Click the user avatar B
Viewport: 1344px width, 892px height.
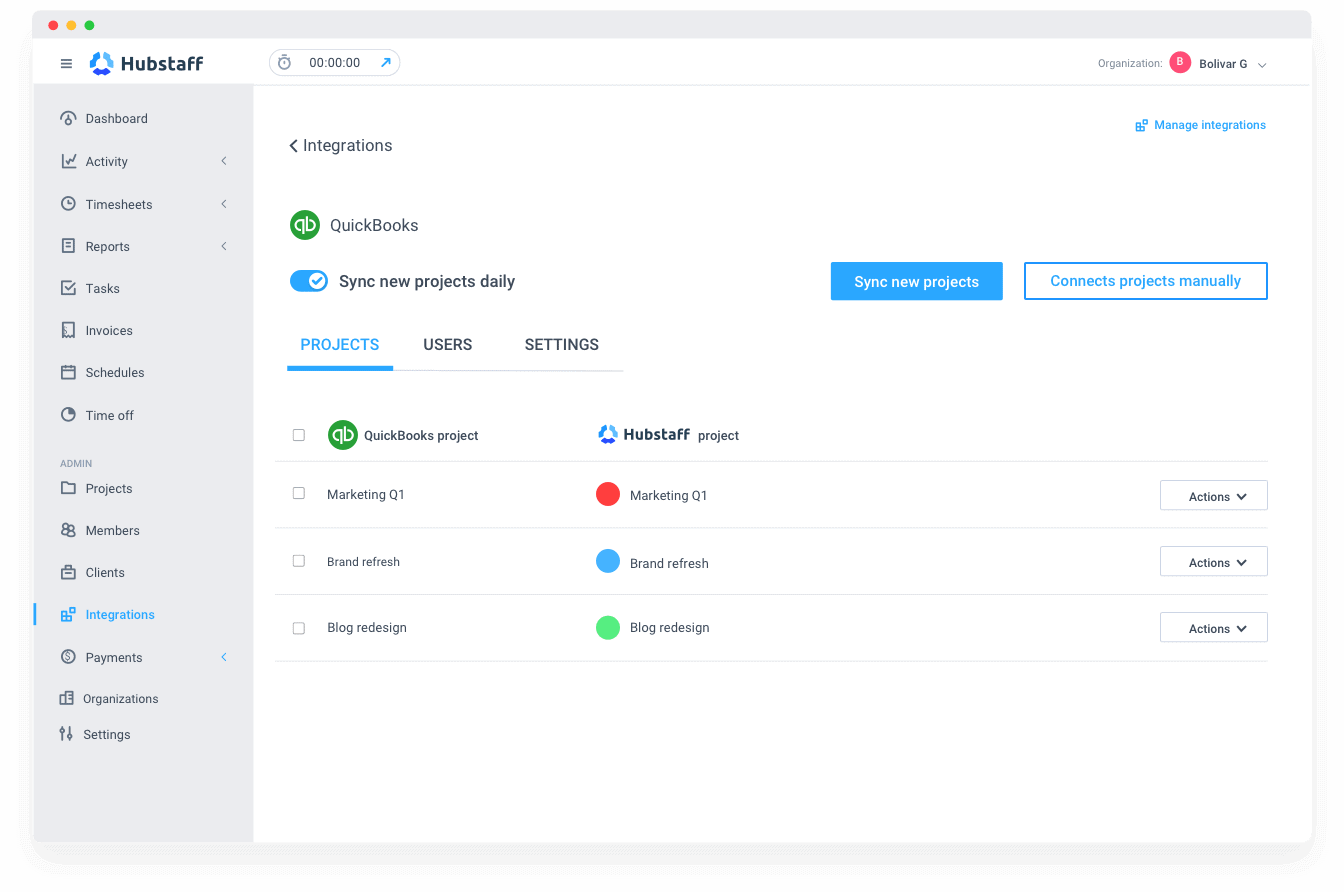[1180, 63]
